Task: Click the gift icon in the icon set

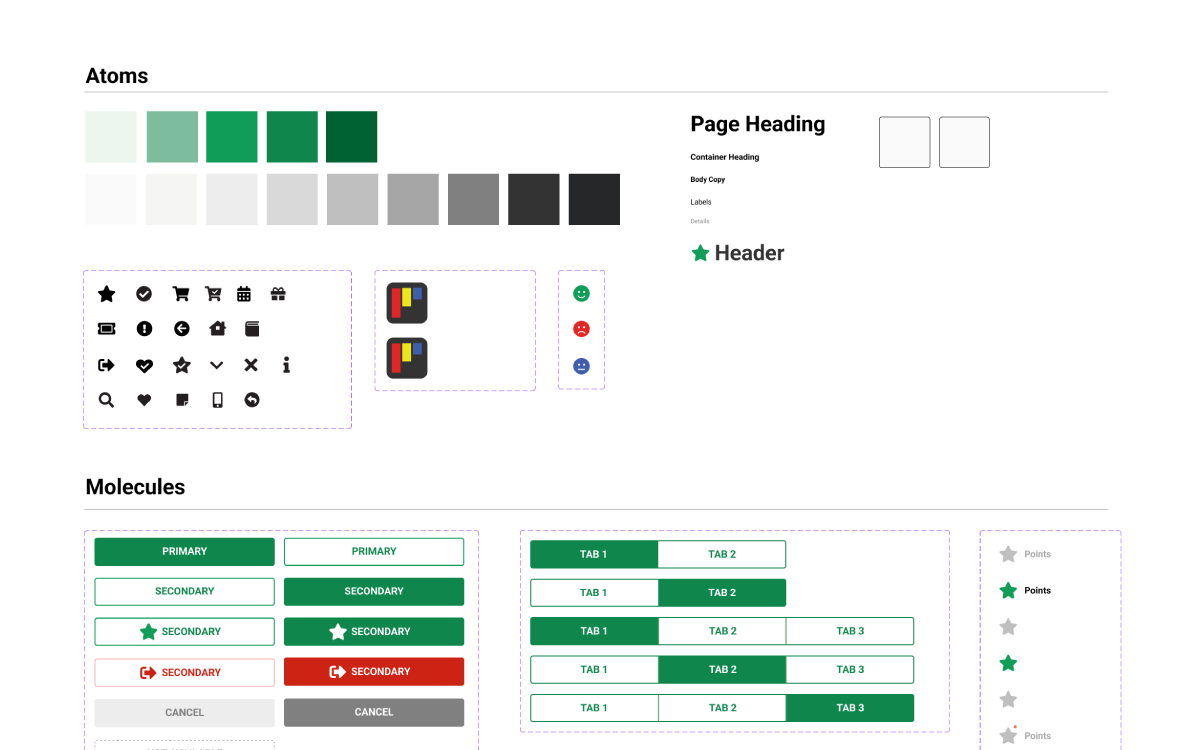Action: pos(278,293)
